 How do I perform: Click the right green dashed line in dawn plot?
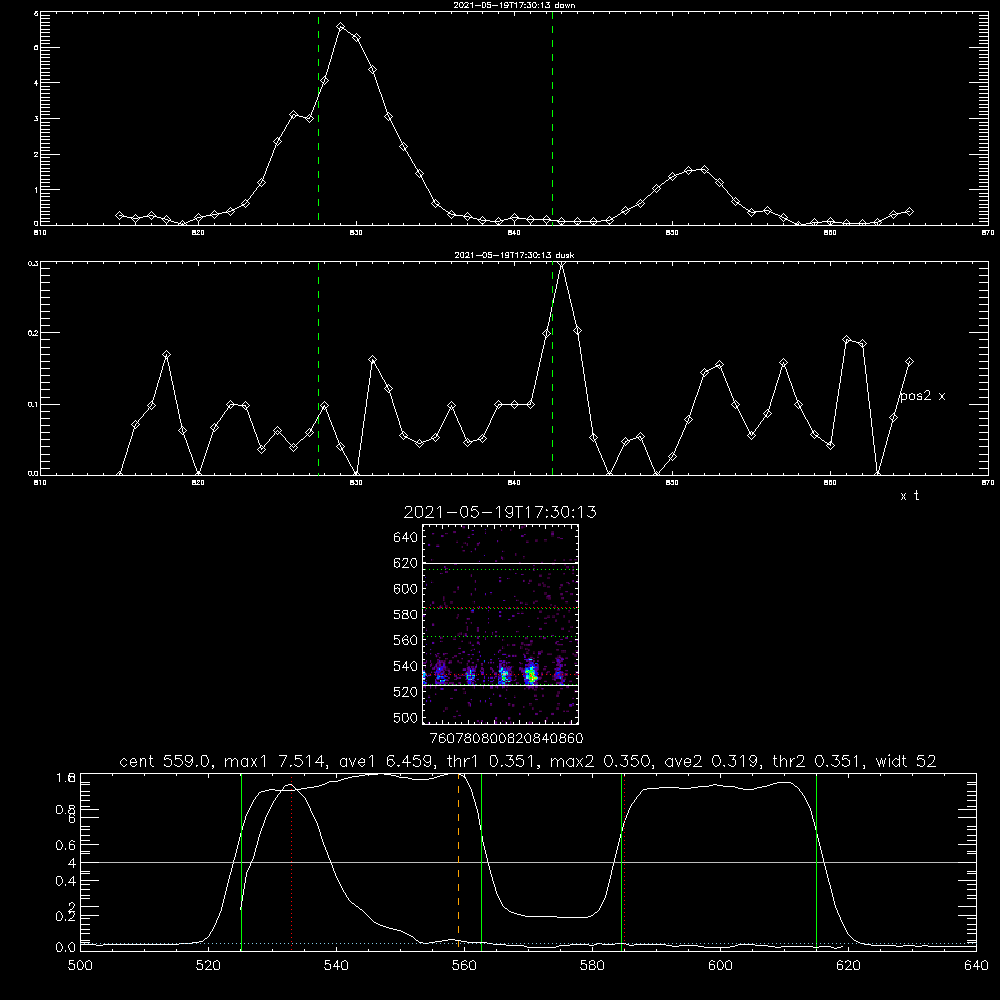click(x=552, y=118)
